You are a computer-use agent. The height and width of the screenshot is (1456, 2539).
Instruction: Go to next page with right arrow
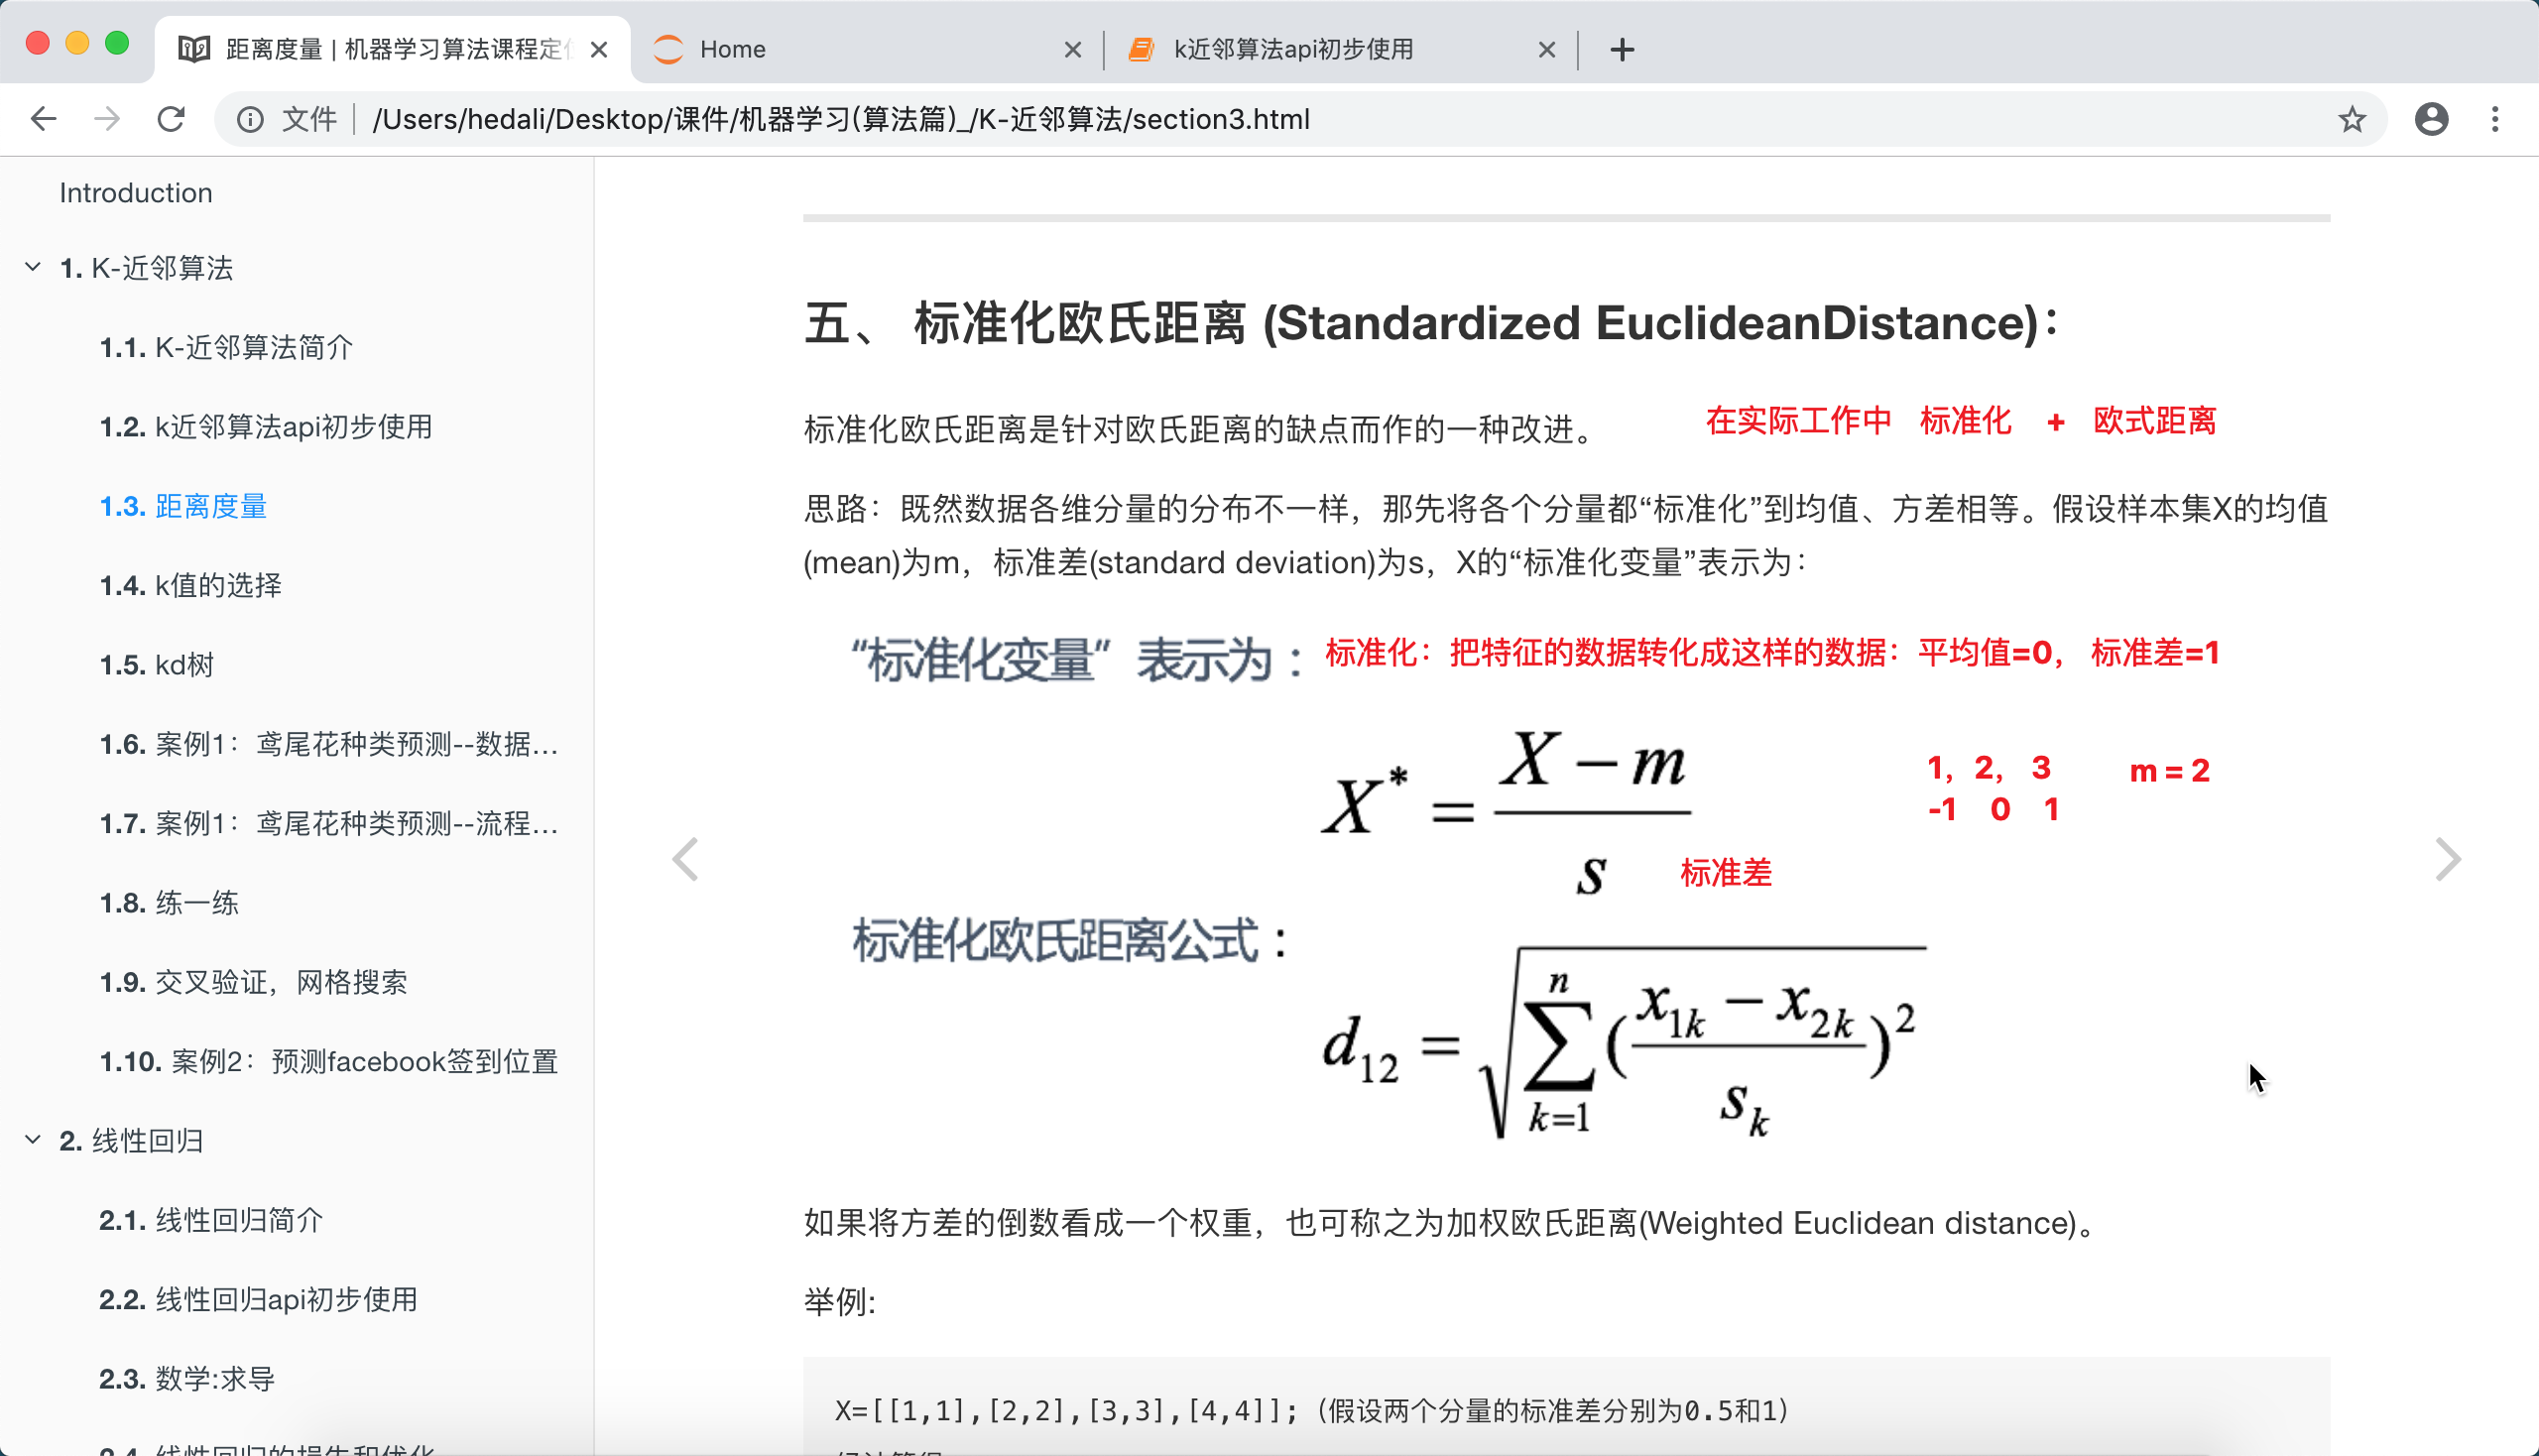click(x=2447, y=859)
